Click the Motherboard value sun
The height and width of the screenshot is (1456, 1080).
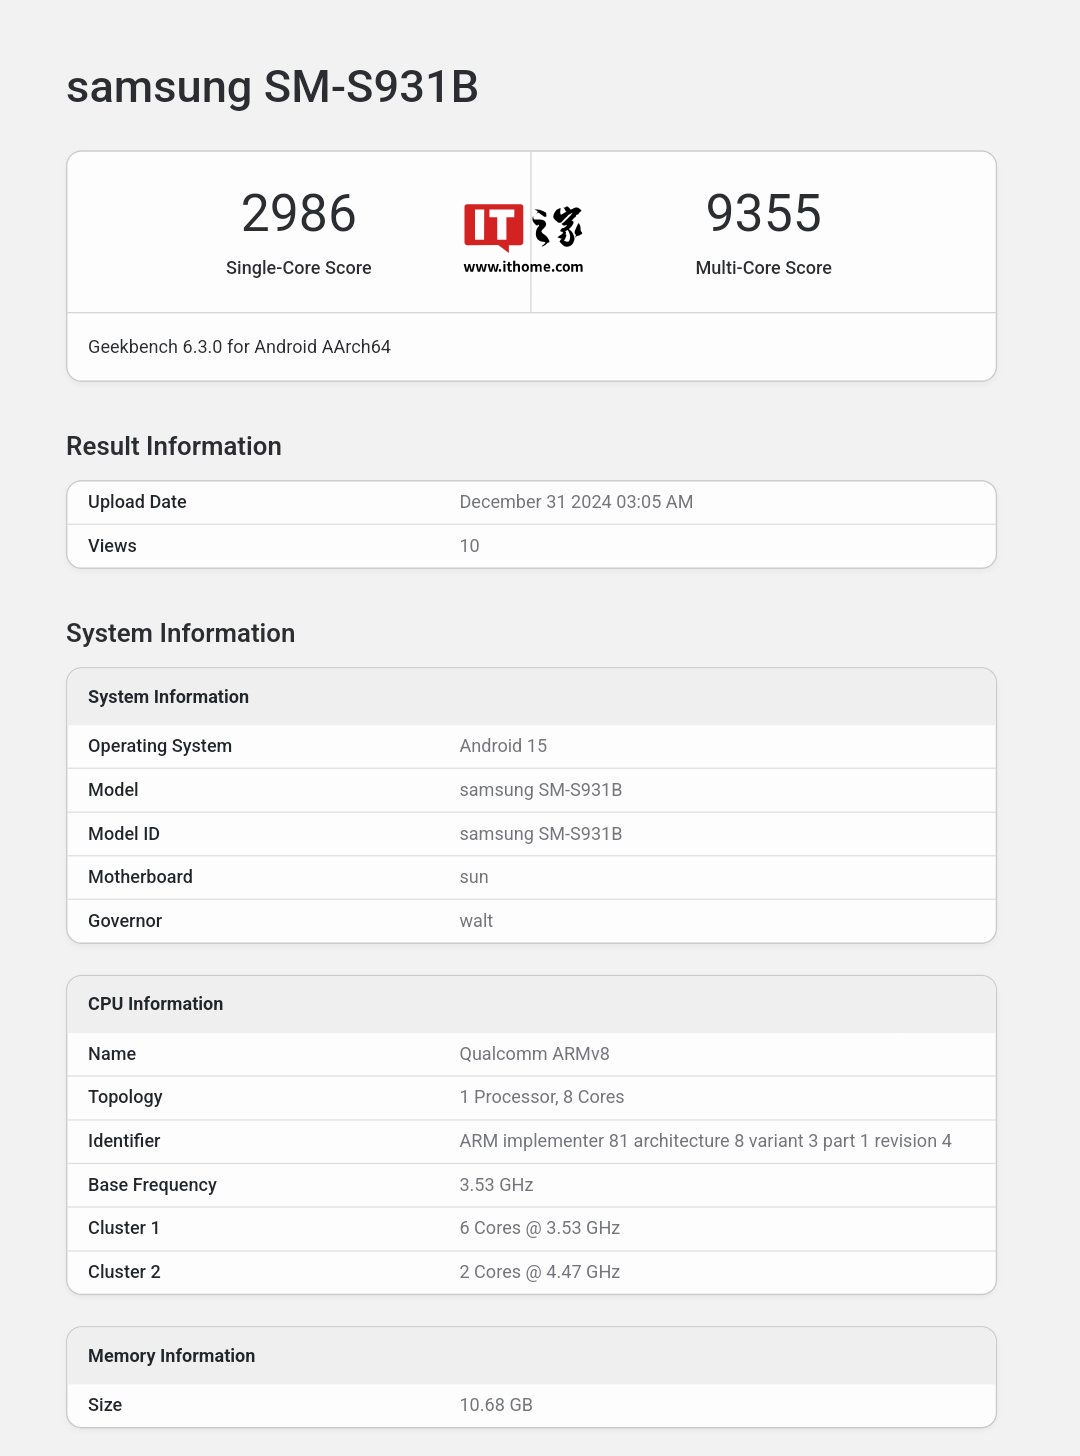(474, 877)
